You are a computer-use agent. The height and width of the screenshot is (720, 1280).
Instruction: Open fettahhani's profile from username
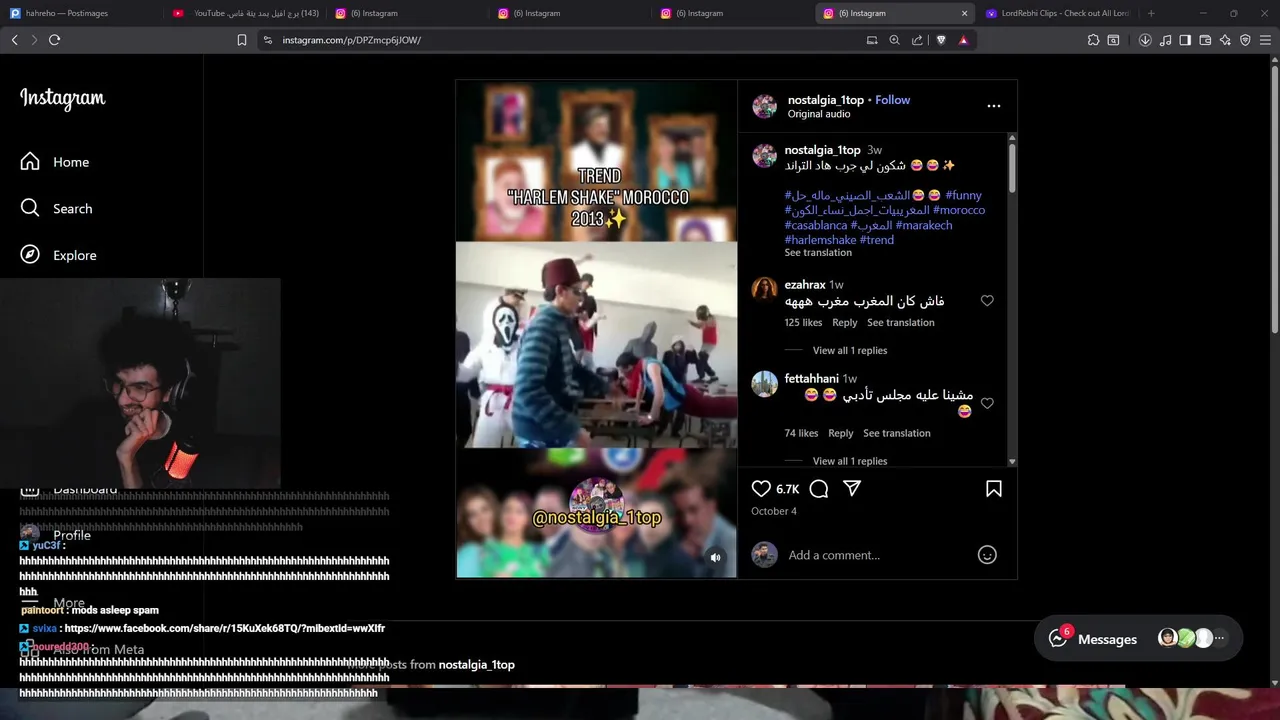(x=811, y=379)
